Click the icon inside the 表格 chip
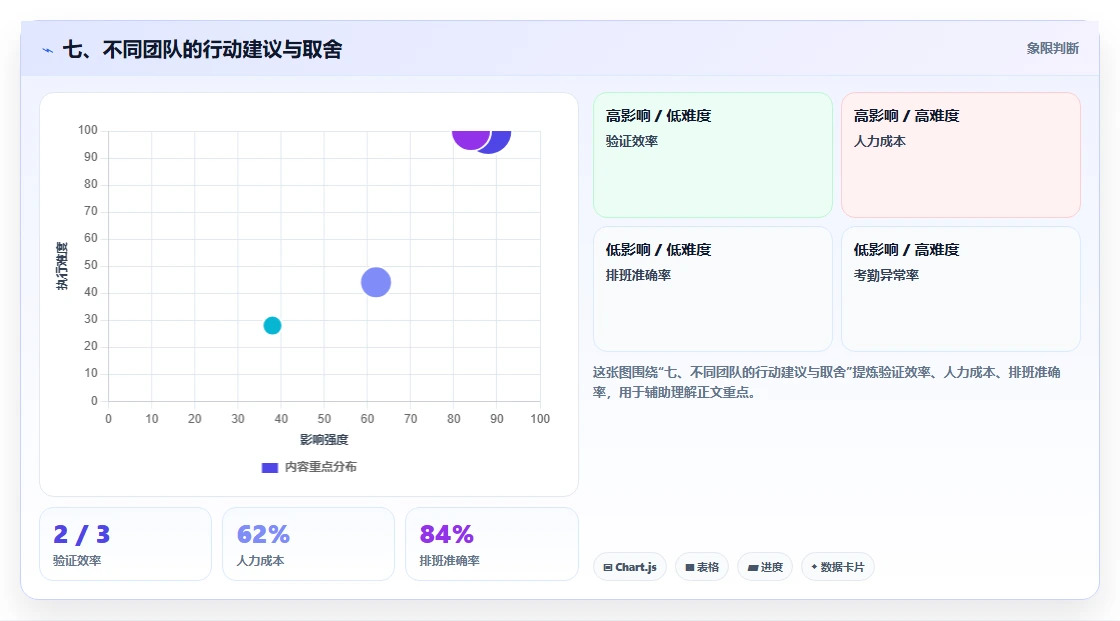 (690, 567)
